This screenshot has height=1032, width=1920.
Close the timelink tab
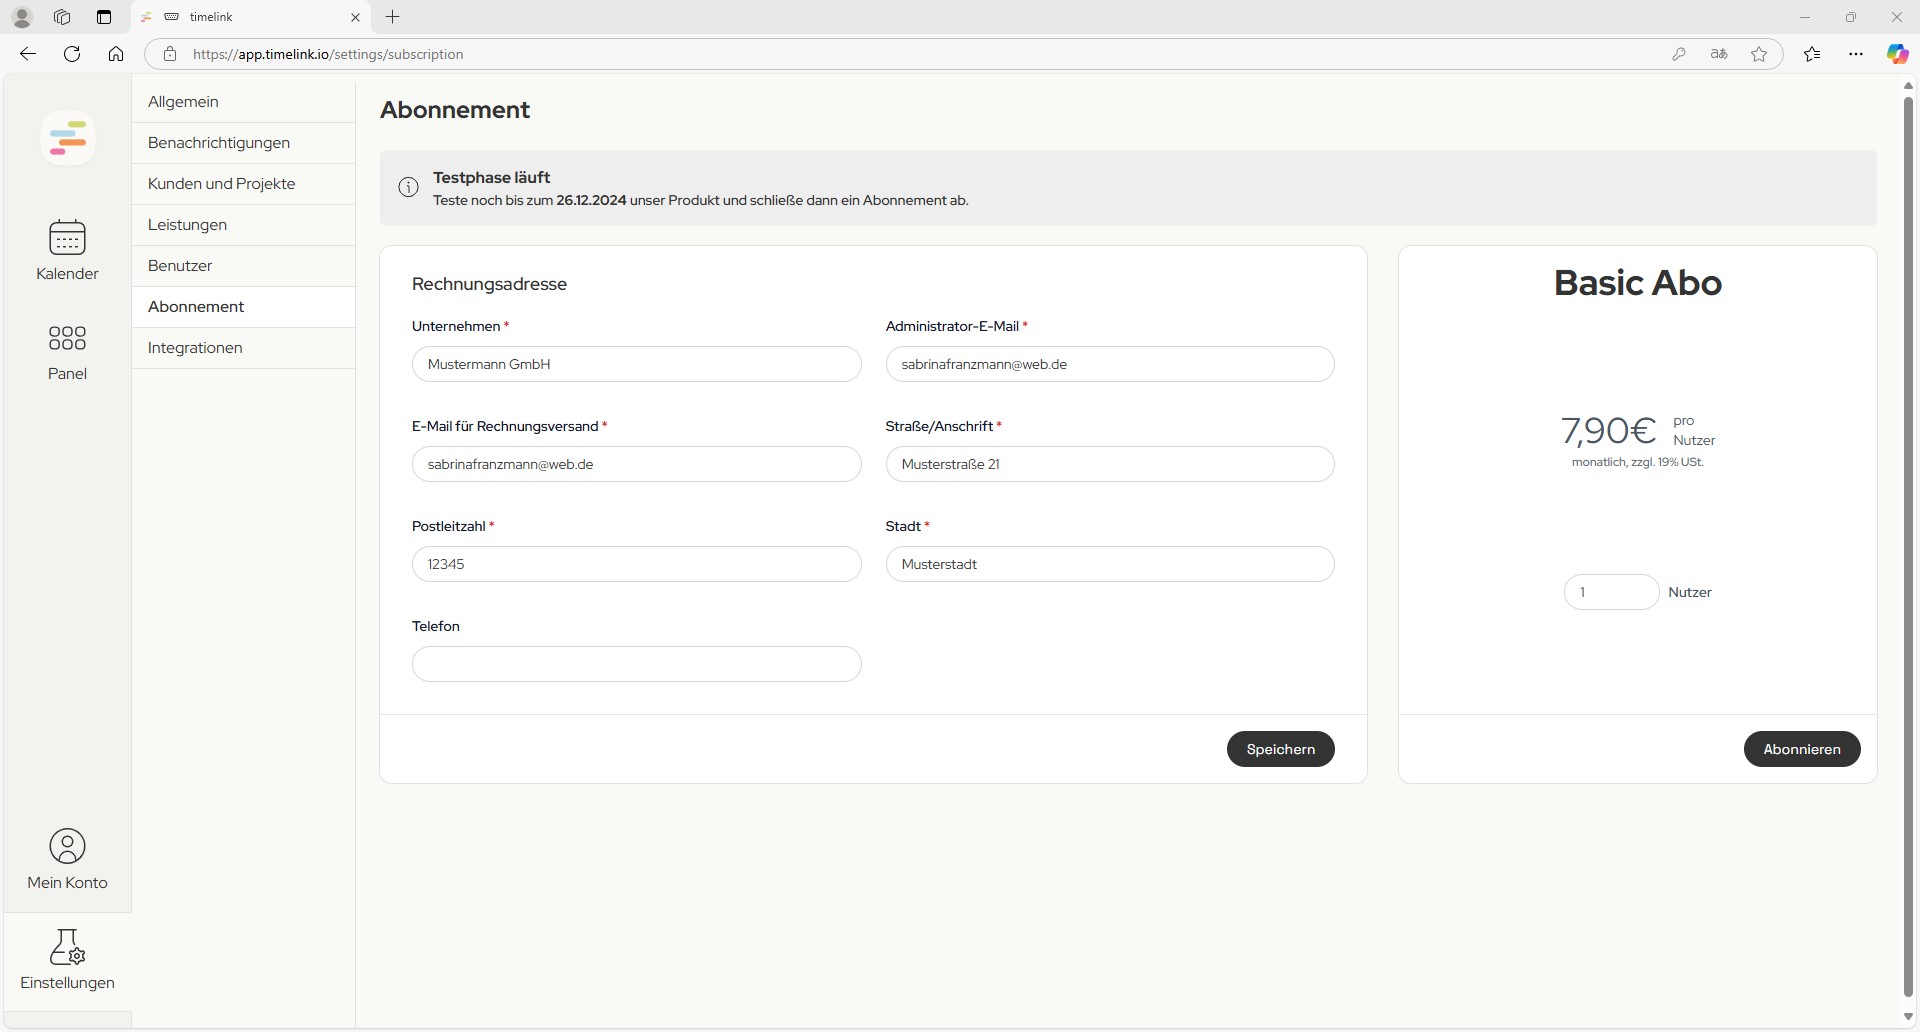355,17
